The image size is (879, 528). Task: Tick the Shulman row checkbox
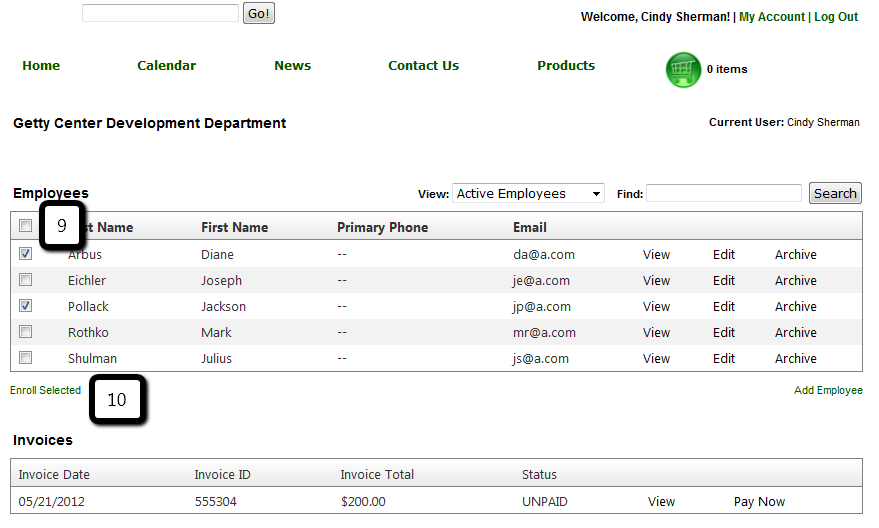click(26, 358)
